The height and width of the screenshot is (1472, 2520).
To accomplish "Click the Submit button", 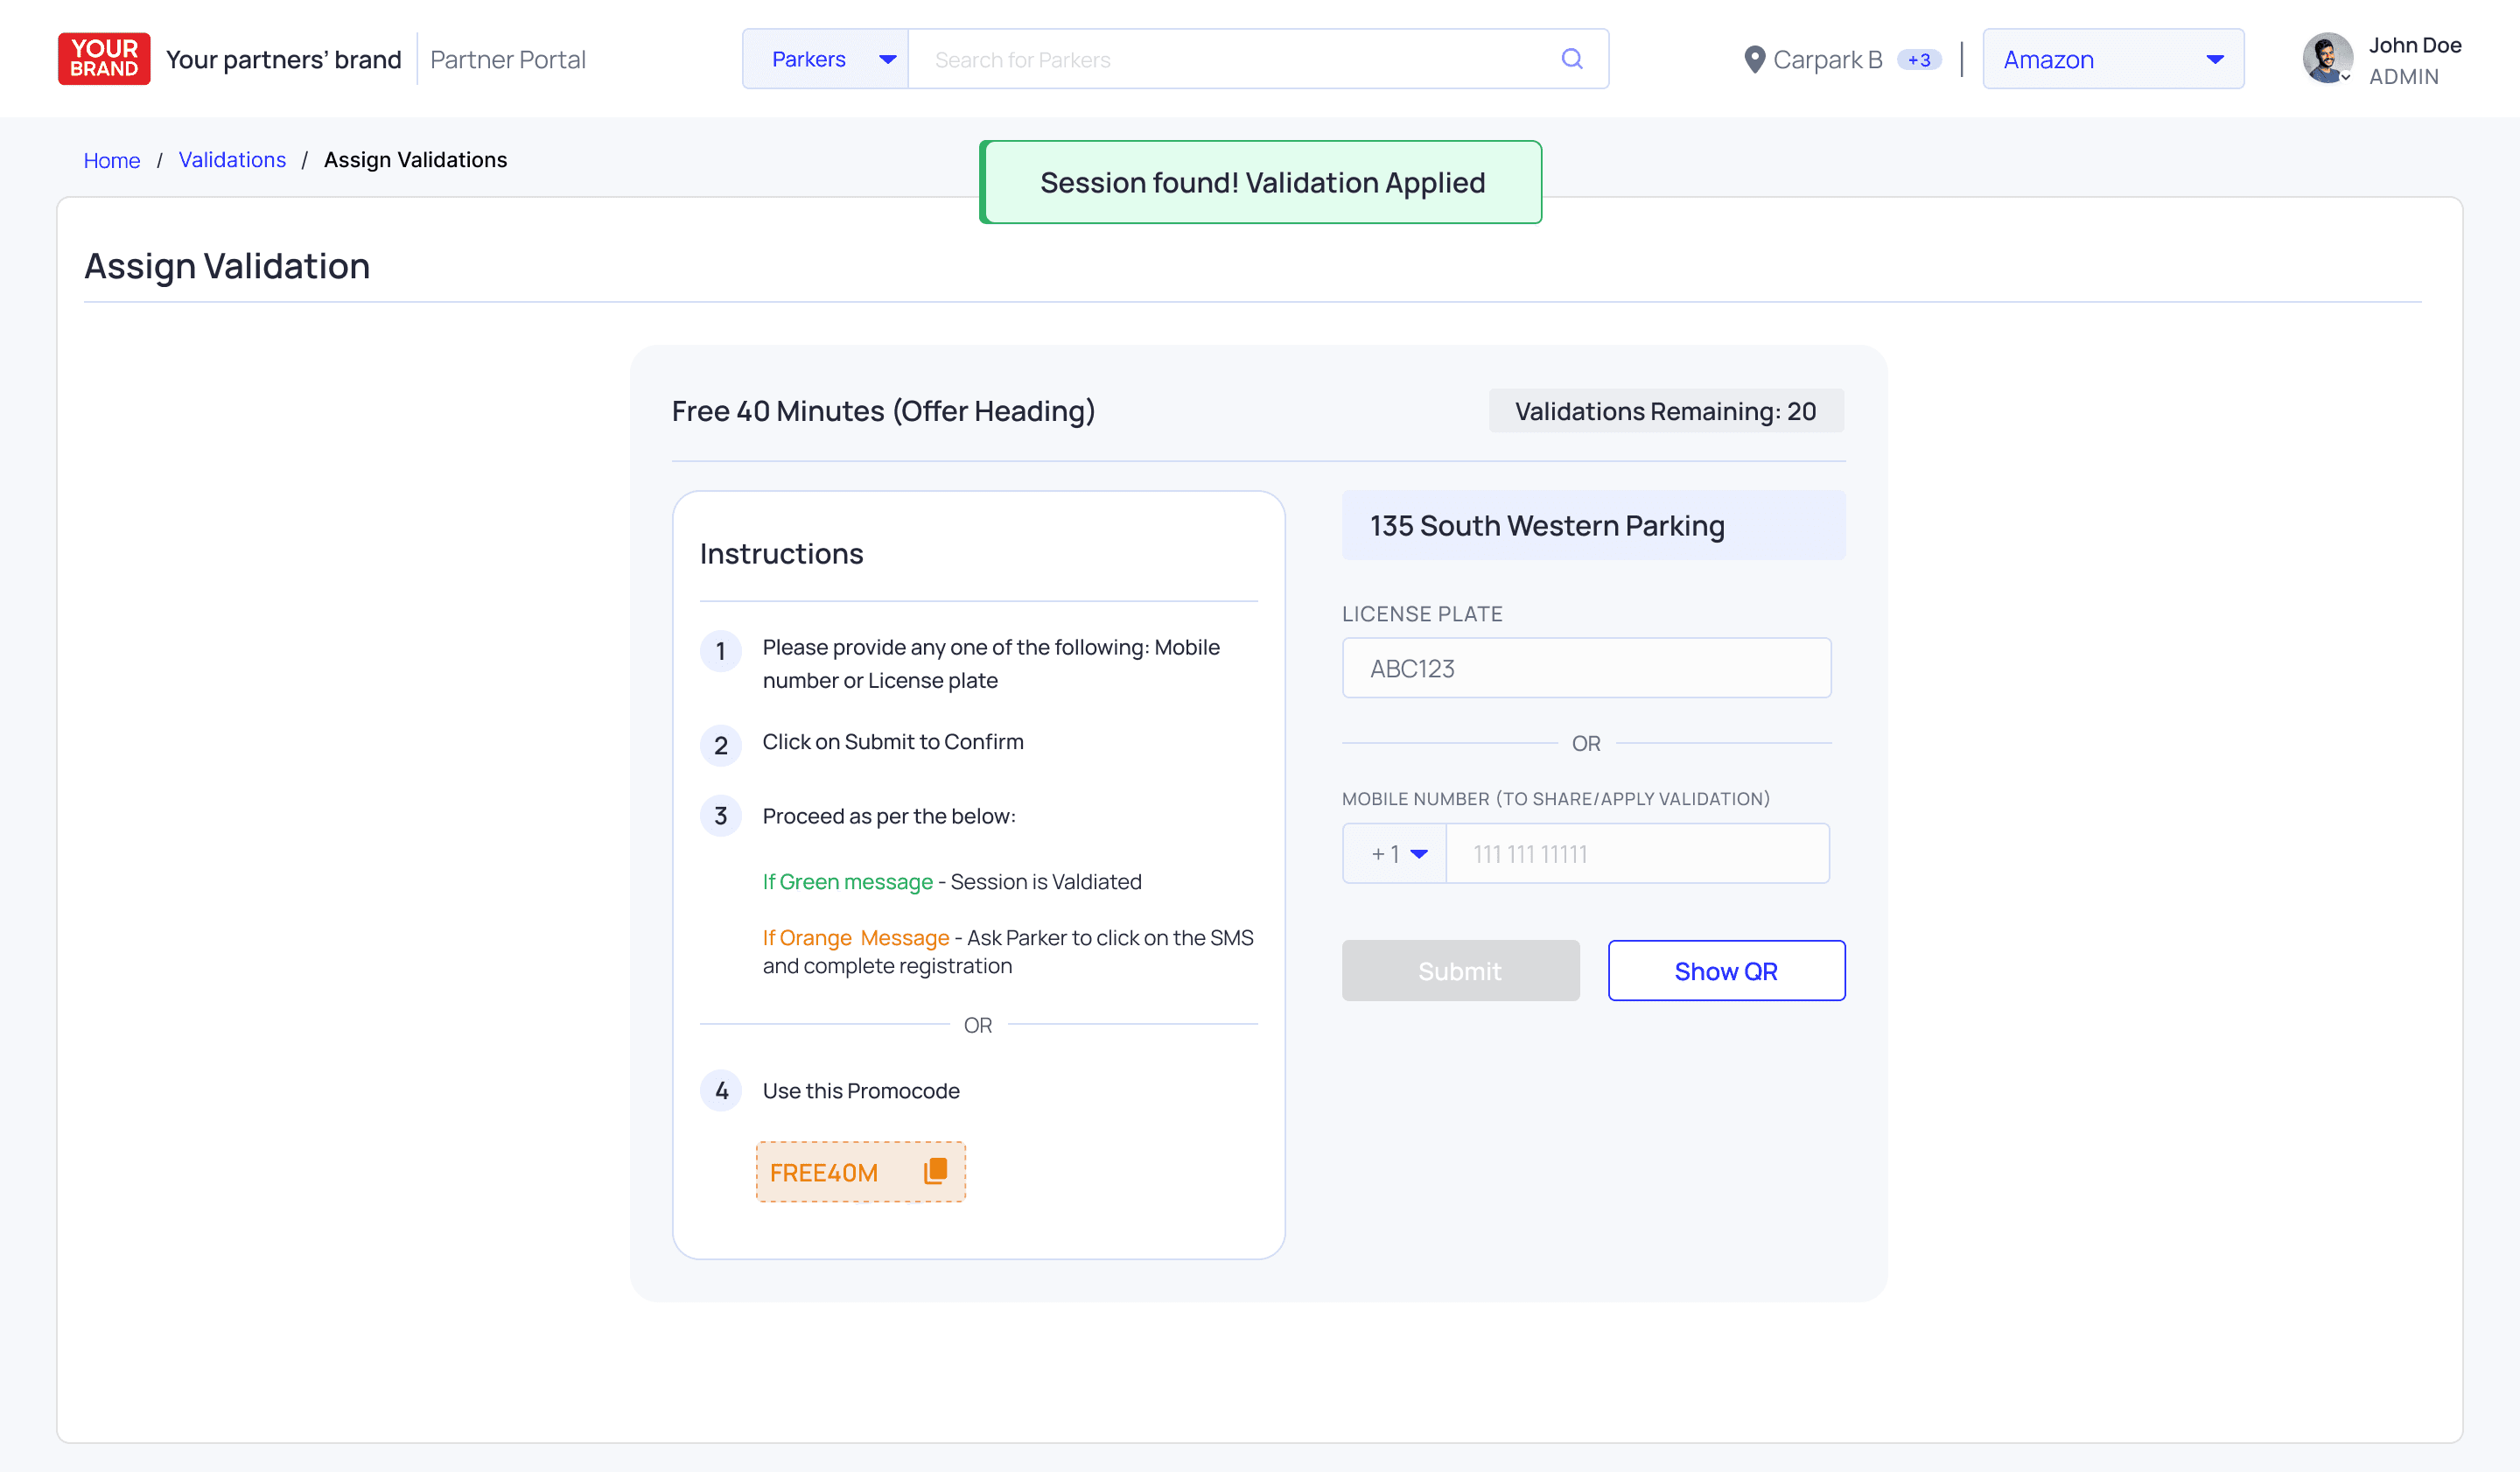I will (x=1460, y=971).
